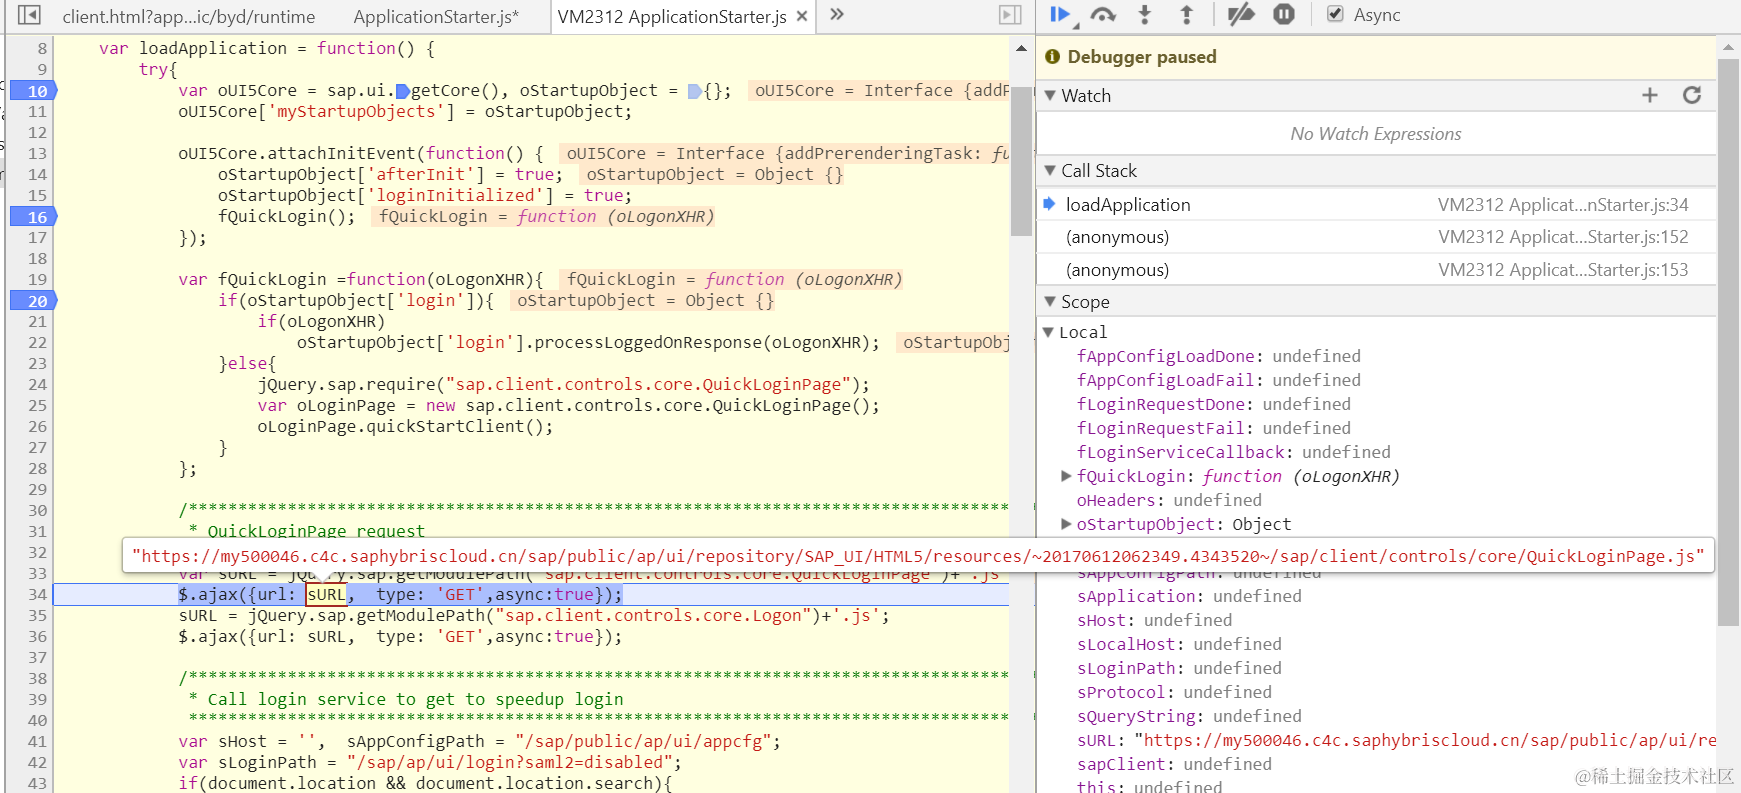The image size is (1741, 793).
Task: Click the QuickLoginPage.js URL tooltip
Action: coord(918,556)
